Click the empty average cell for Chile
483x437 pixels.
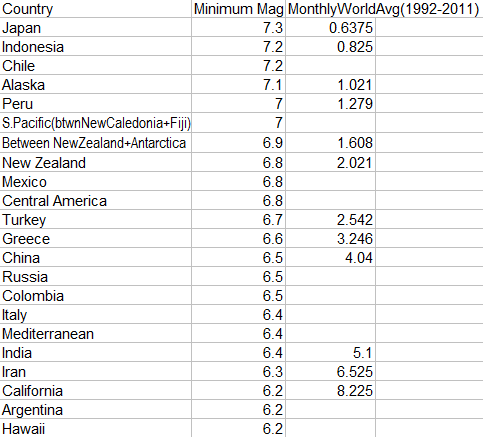pyautogui.click(x=330, y=65)
